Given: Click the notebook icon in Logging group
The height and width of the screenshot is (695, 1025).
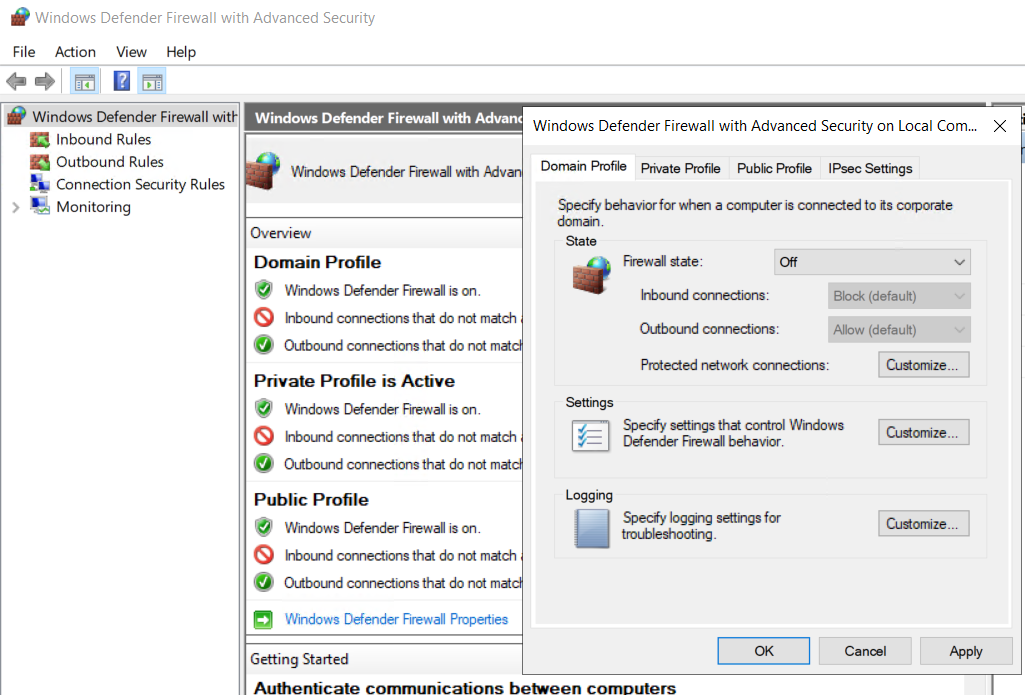Looking at the screenshot, I should click(592, 528).
